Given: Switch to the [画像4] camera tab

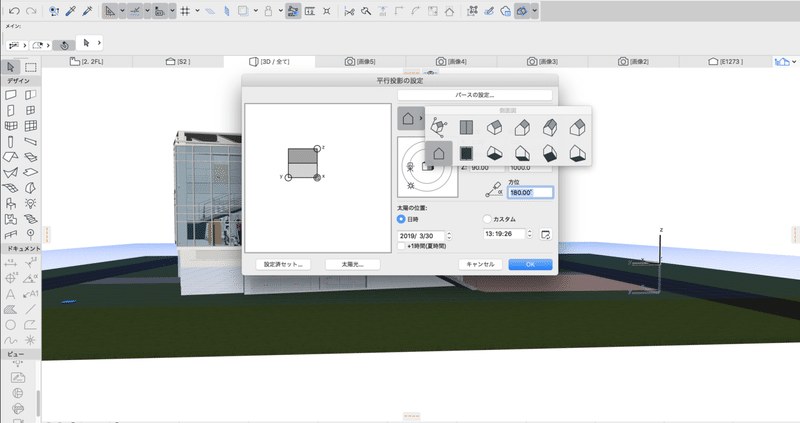Looking at the screenshot, I should 452,62.
